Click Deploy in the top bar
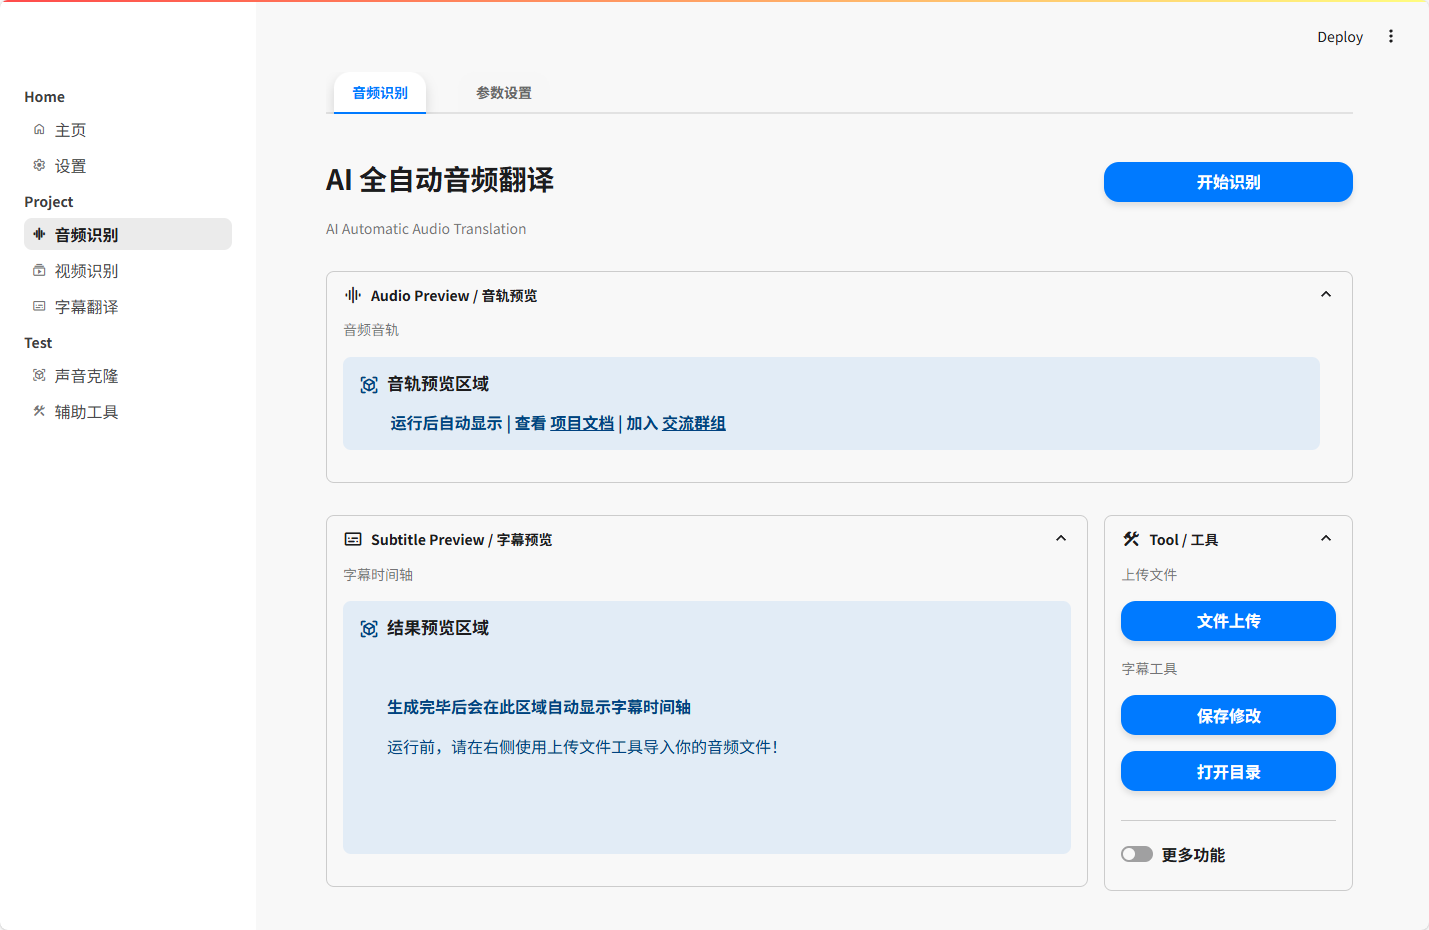Image resolution: width=1429 pixels, height=930 pixels. pos(1339,37)
